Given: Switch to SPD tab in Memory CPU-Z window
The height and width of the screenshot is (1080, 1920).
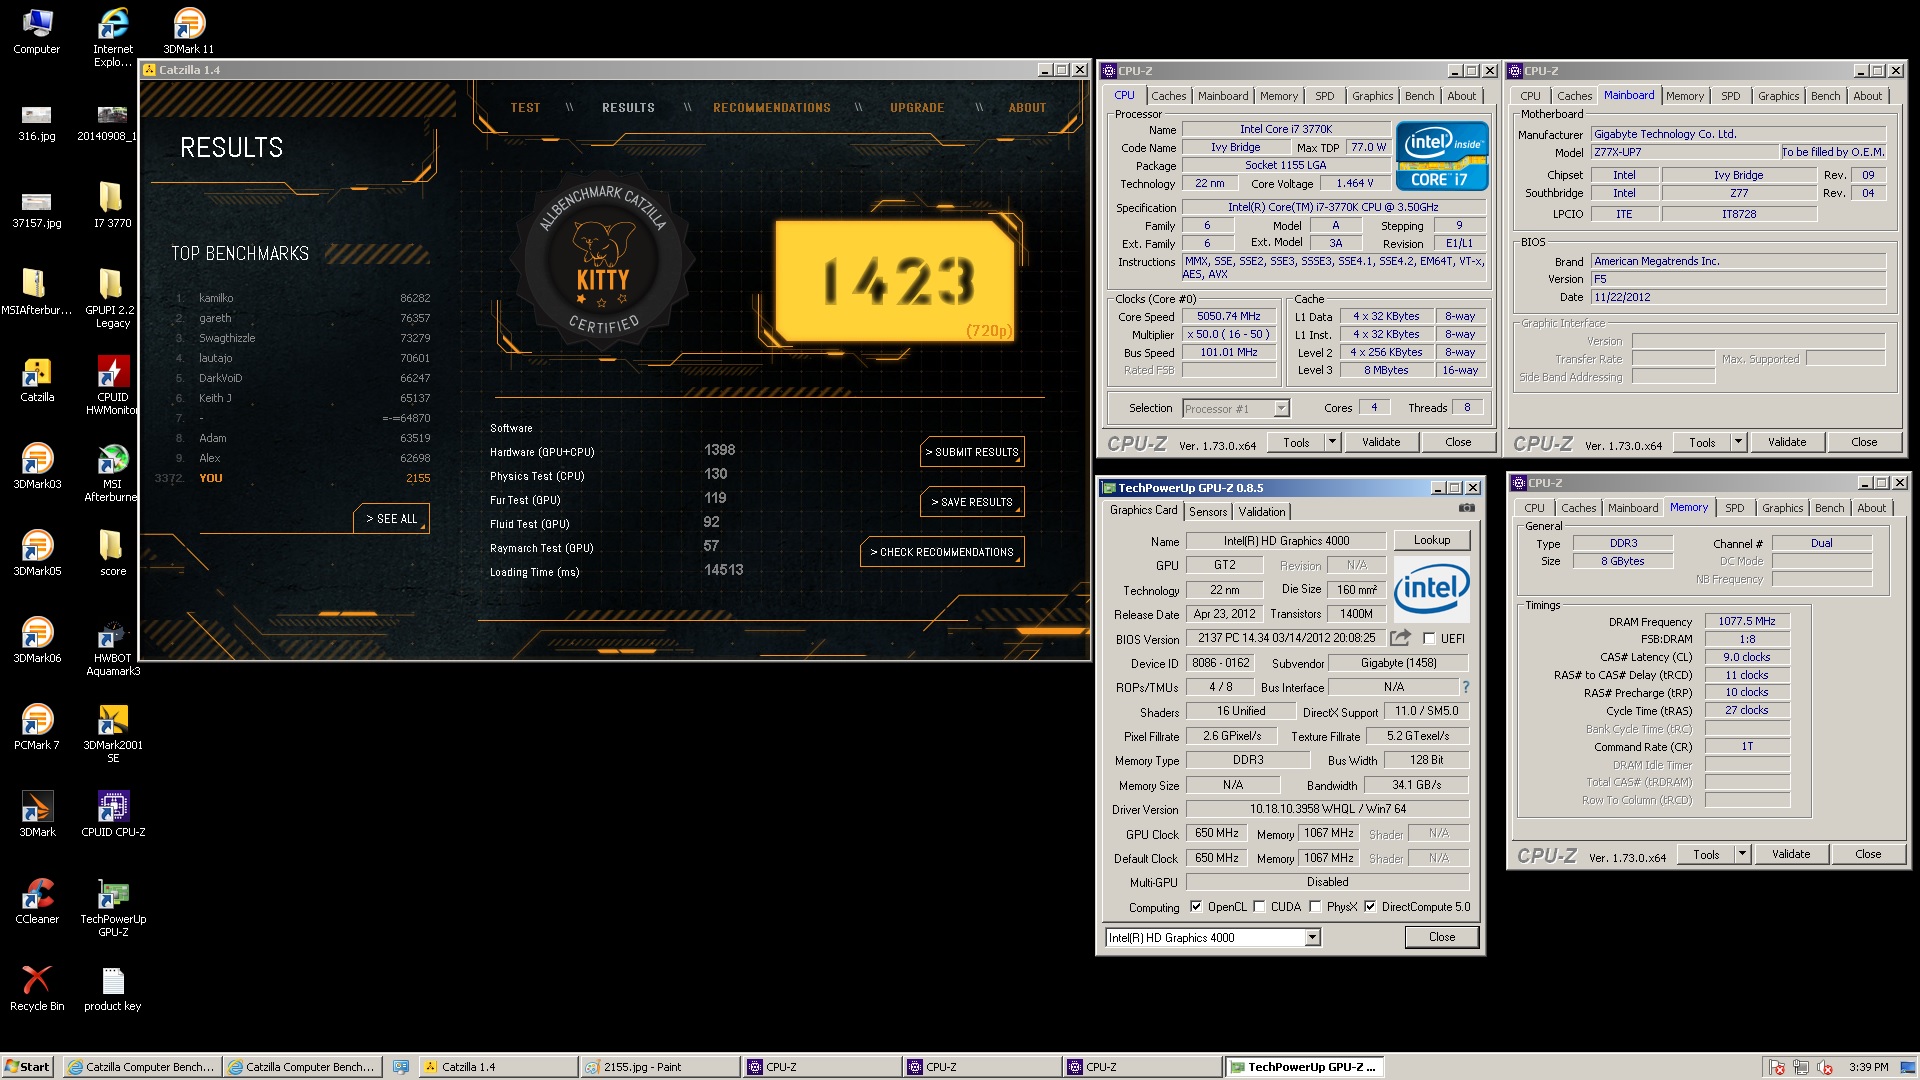Looking at the screenshot, I should pos(1735,508).
